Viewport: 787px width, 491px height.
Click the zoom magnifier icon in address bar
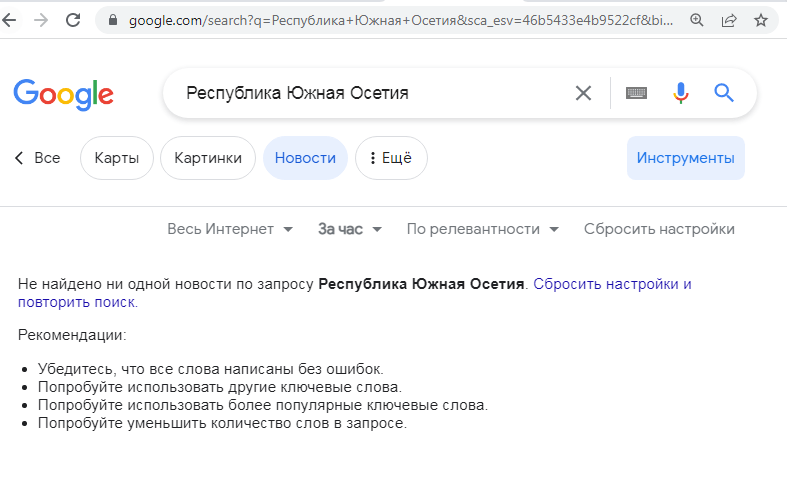click(697, 20)
